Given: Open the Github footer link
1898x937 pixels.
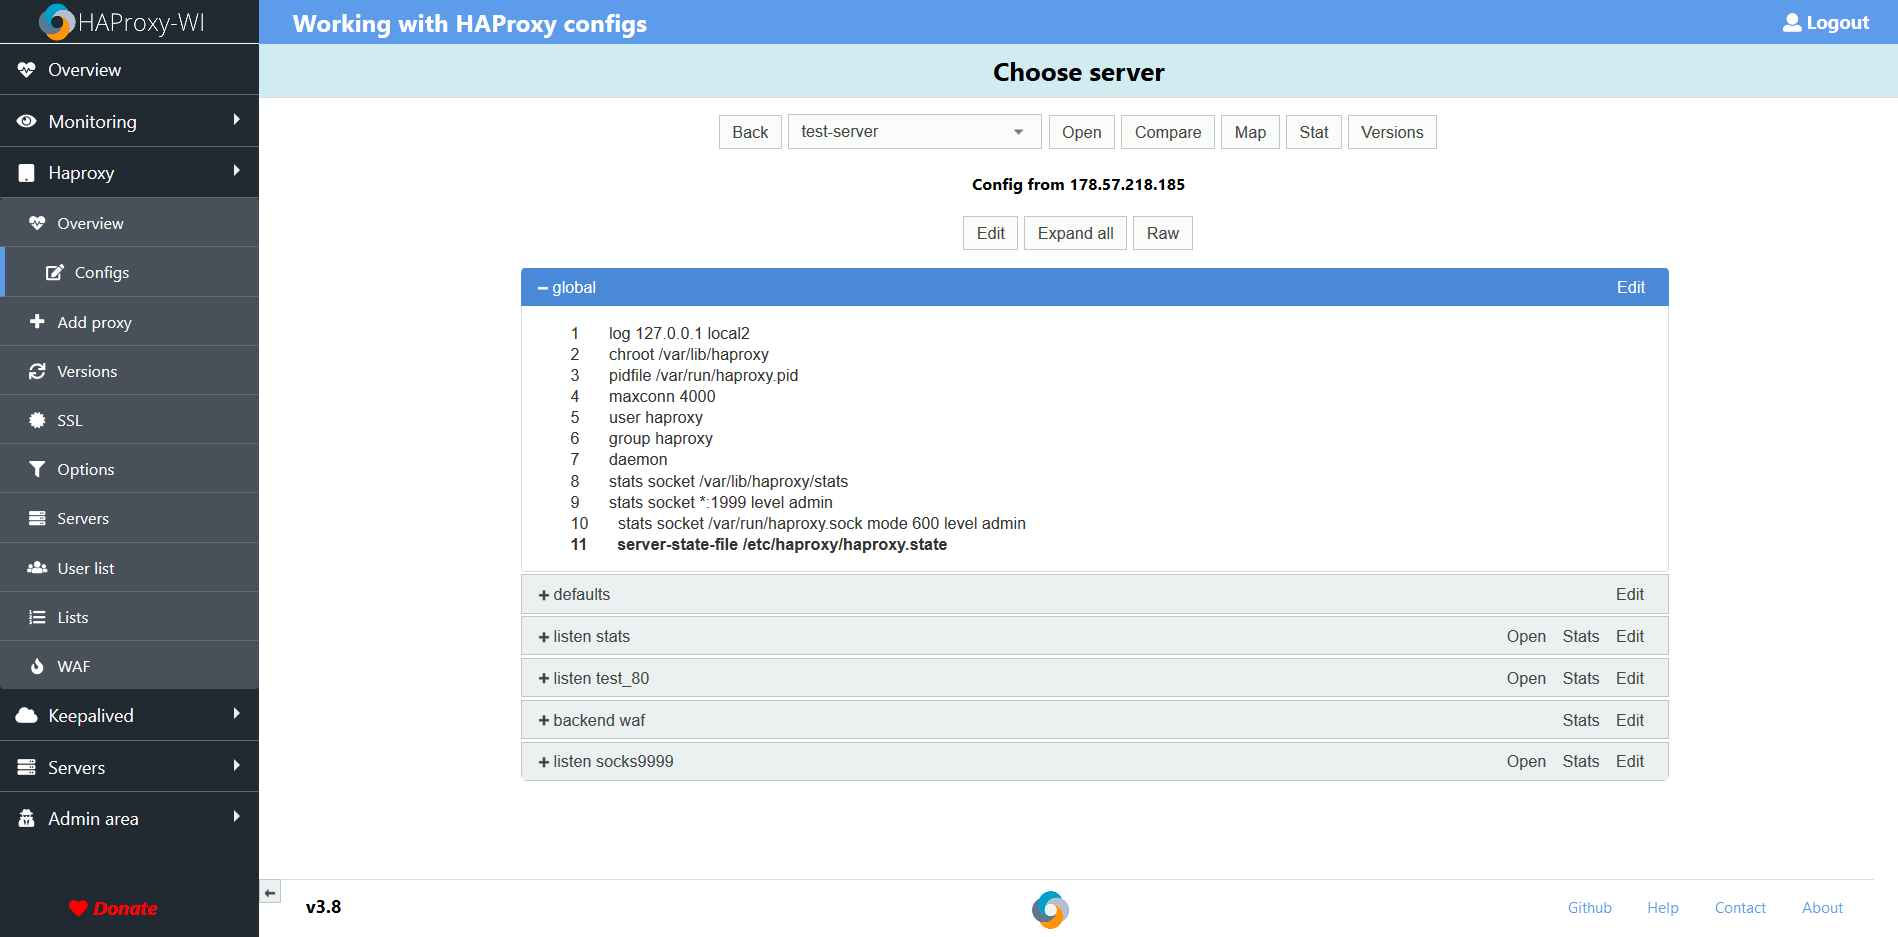Looking at the screenshot, I should (x=1589, y=908).
